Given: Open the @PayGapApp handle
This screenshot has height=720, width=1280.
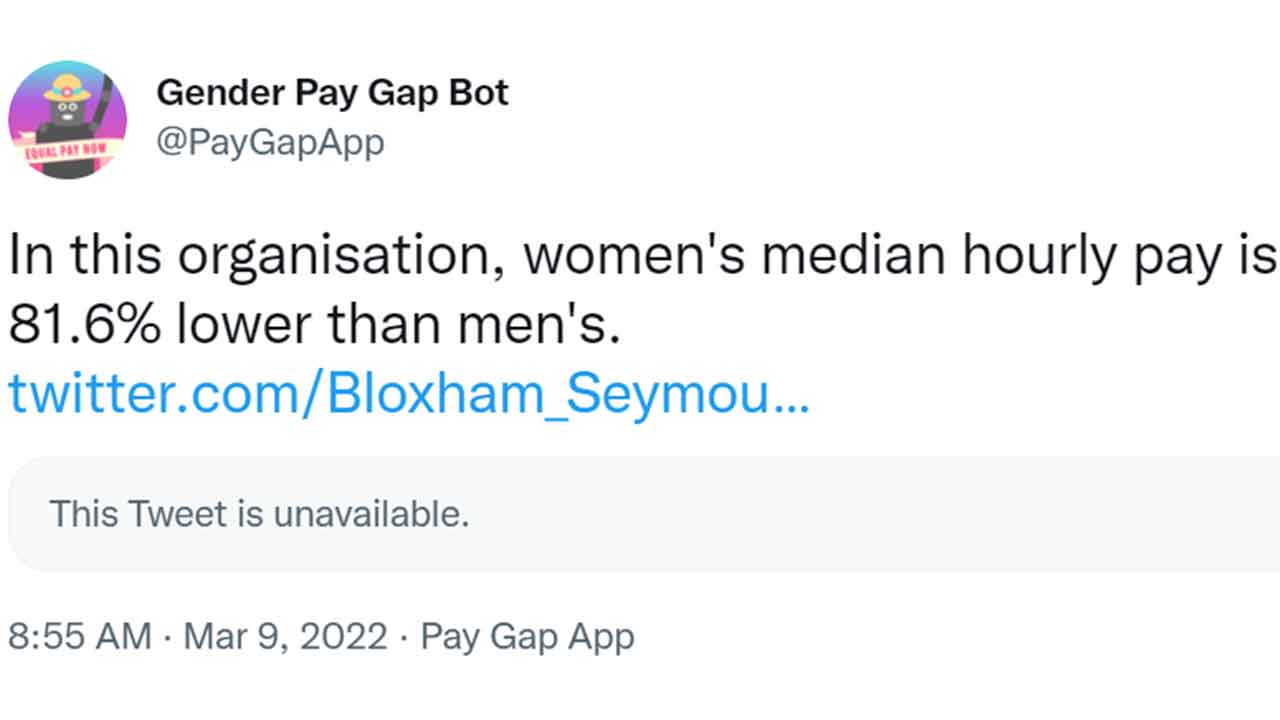Looking at the screenshot, I should pyautogui.click(x=270, y=141).
